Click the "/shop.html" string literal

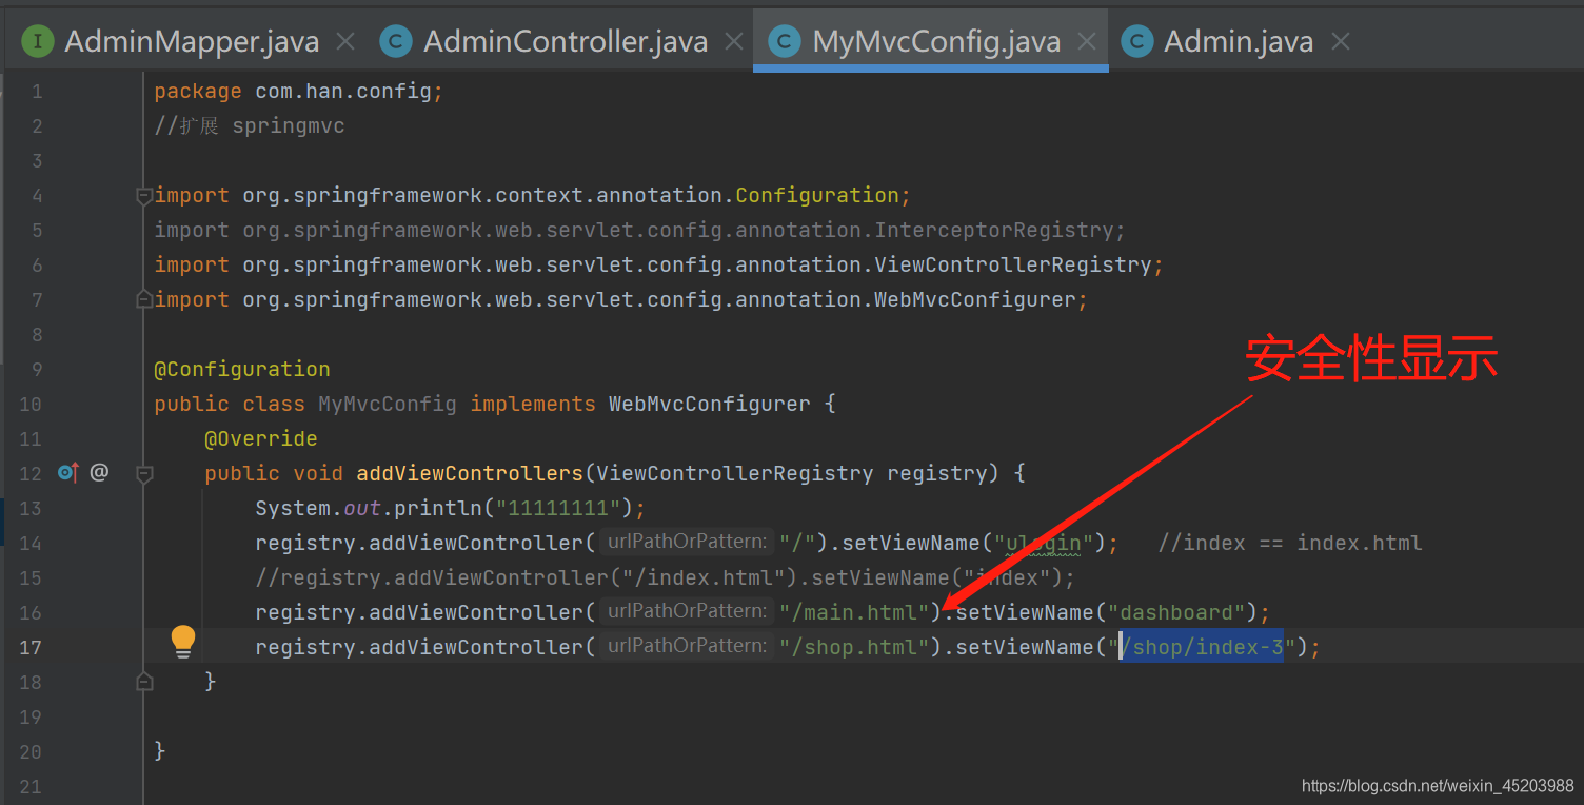click(x=854, y=647)
